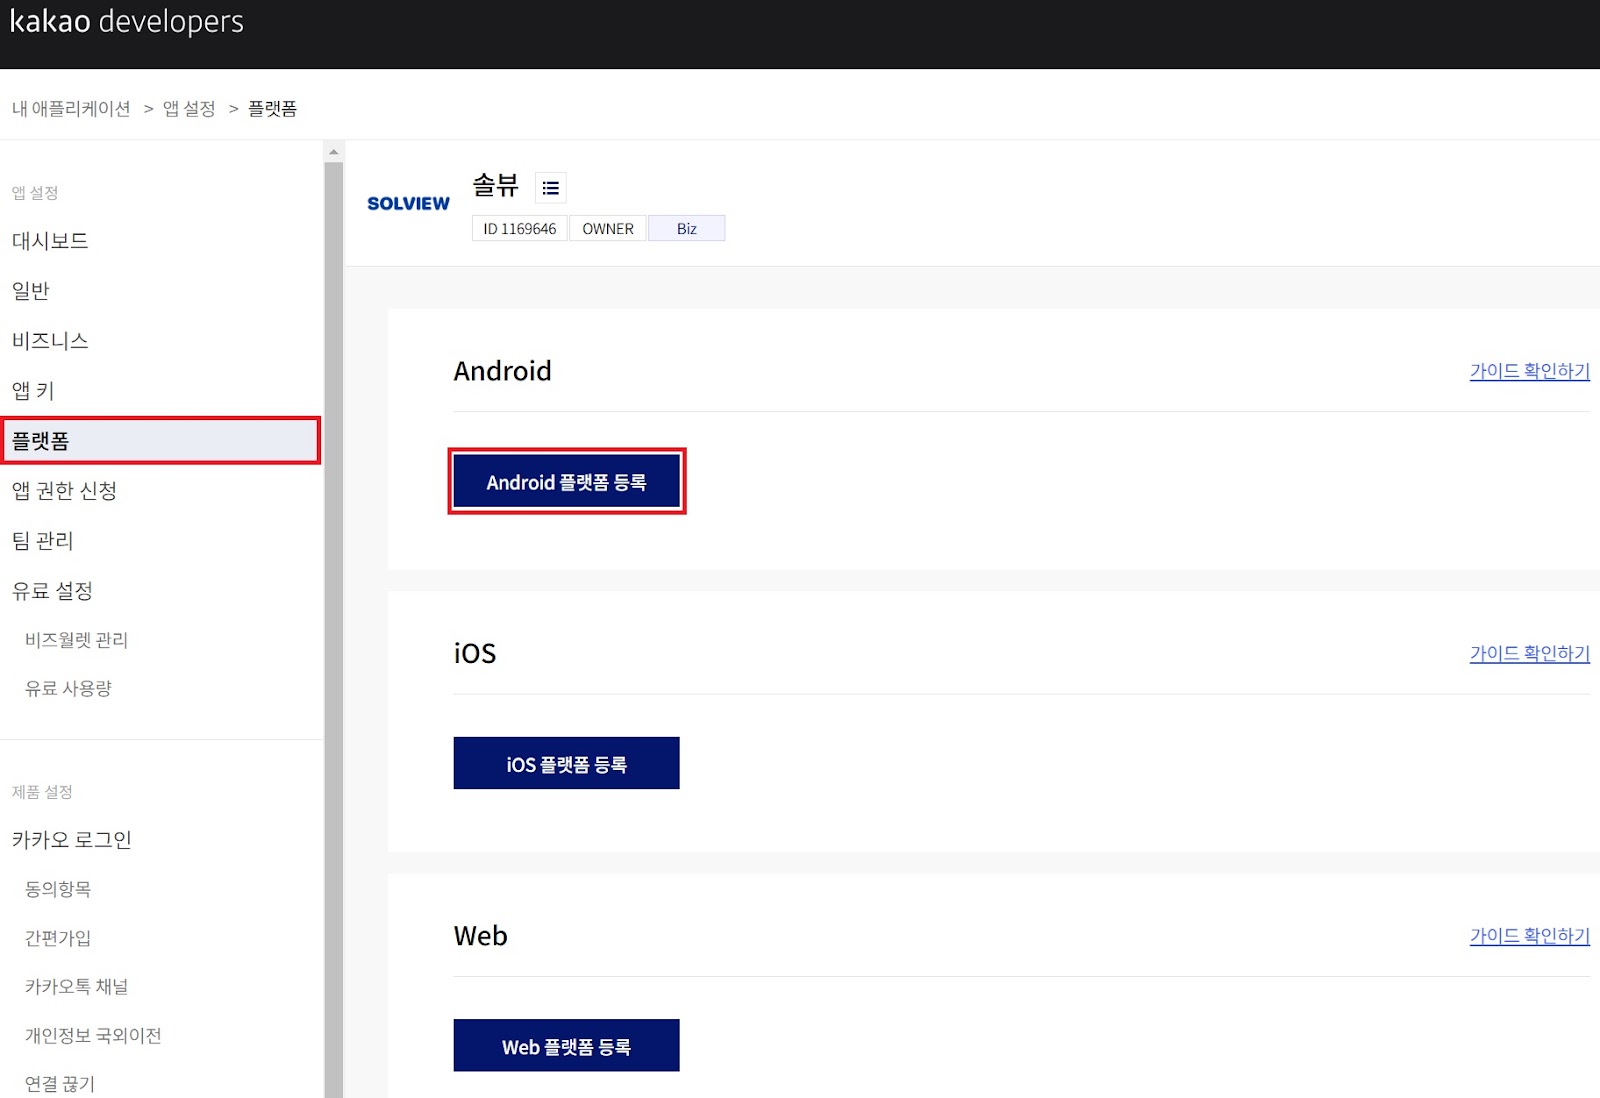This screenshot has width=1600, height=1098.
Task: Open 비즈니스 in the sidebar
Action: pyautogui.click(x=50, y=341)
